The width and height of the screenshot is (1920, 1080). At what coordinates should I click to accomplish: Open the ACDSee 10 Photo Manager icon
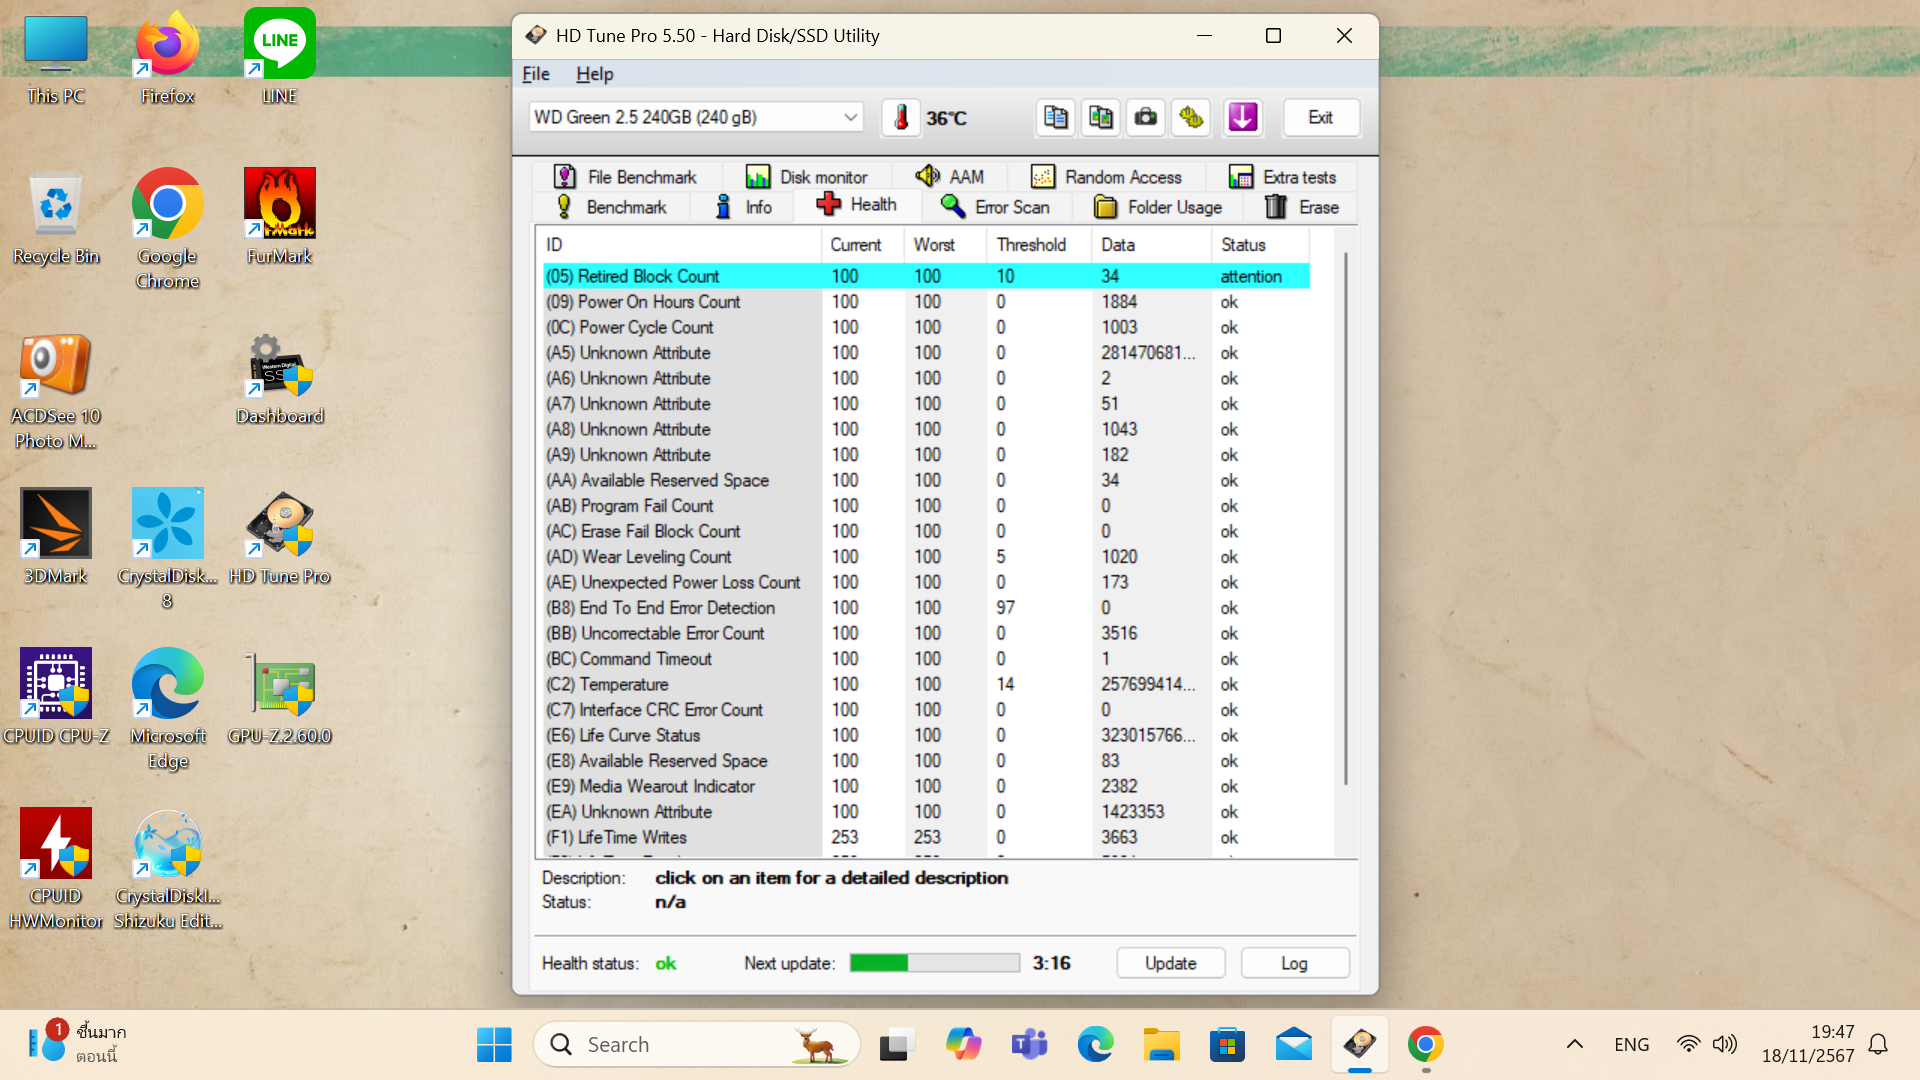pyautogui.click(x=56, y=390)
